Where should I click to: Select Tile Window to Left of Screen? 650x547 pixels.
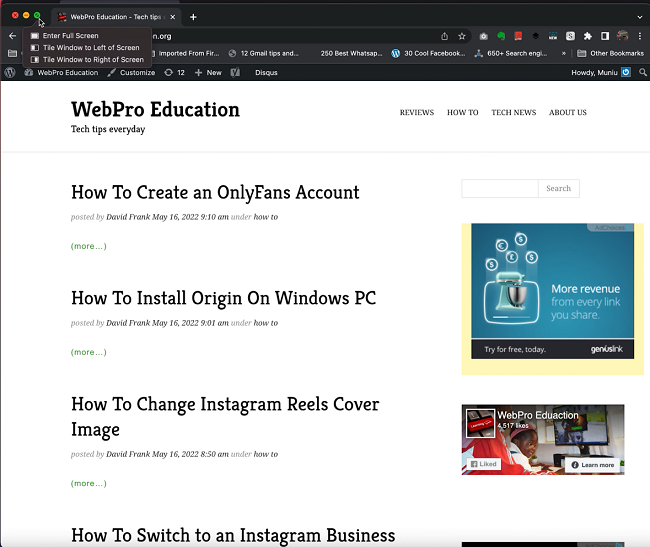[85, 48]
